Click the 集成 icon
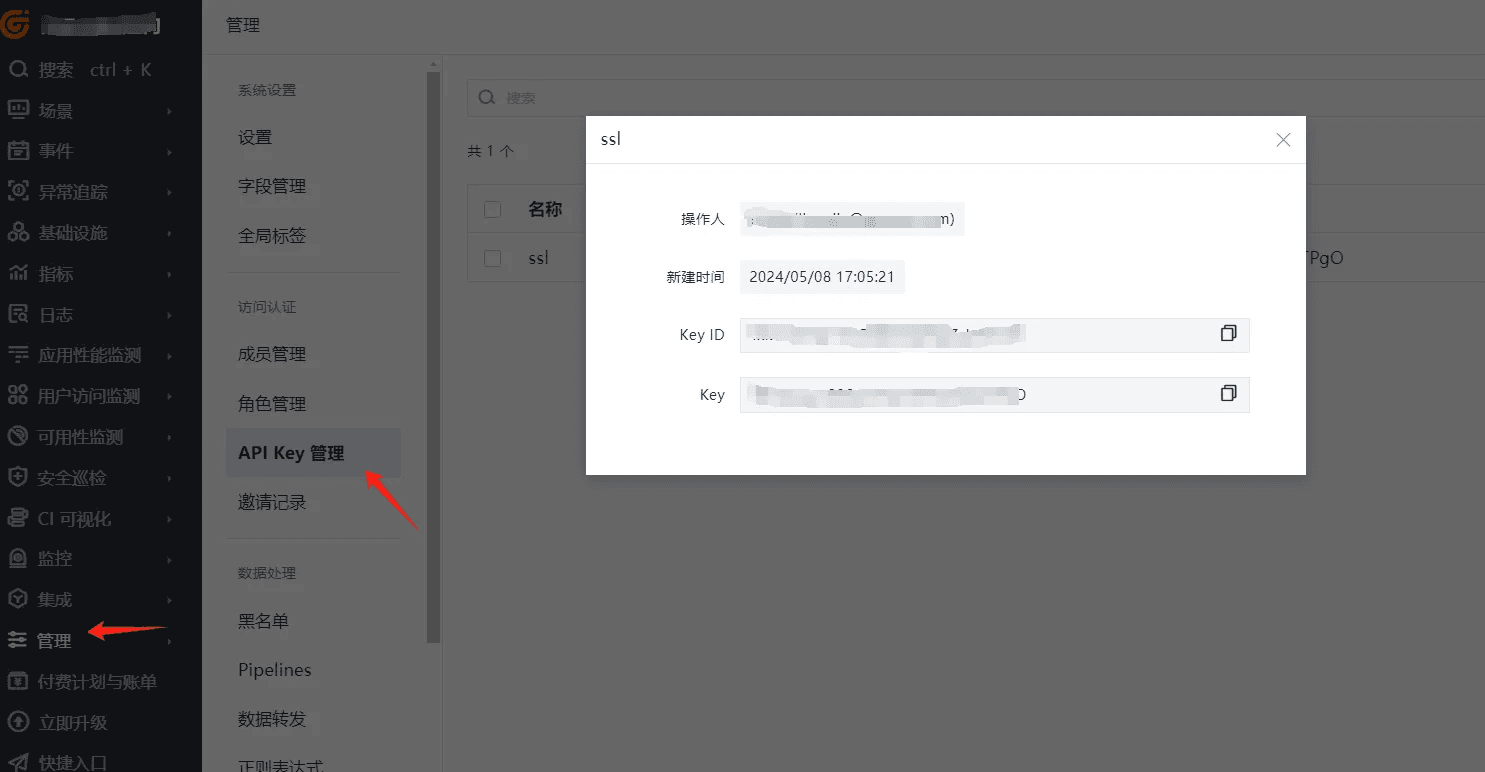Viewport: 1485px width, 772px height. click(18, 600)
